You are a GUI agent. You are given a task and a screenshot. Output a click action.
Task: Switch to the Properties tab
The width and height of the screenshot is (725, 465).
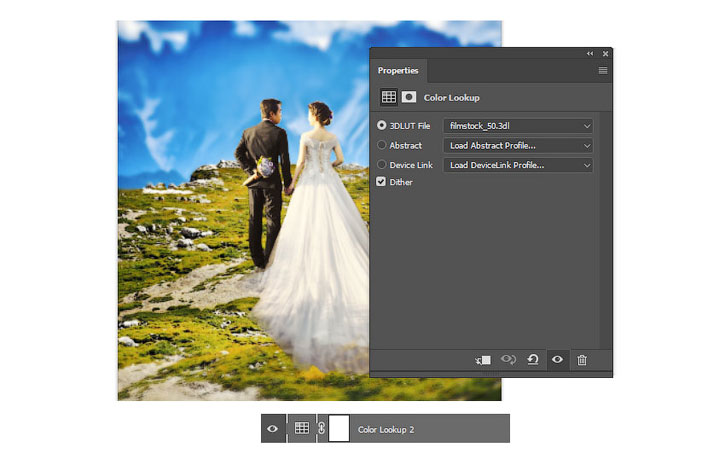click(x=398, y=71)
